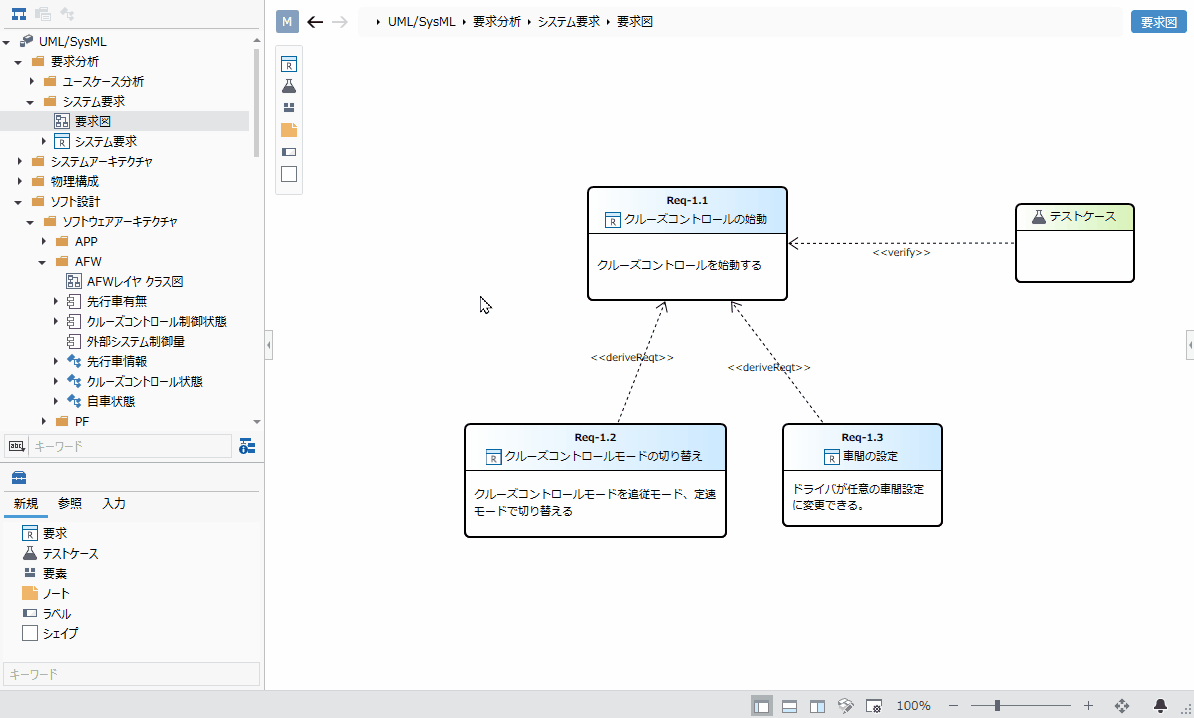Click UML/SysML in the breadcrumb

[x=422, y=22]
